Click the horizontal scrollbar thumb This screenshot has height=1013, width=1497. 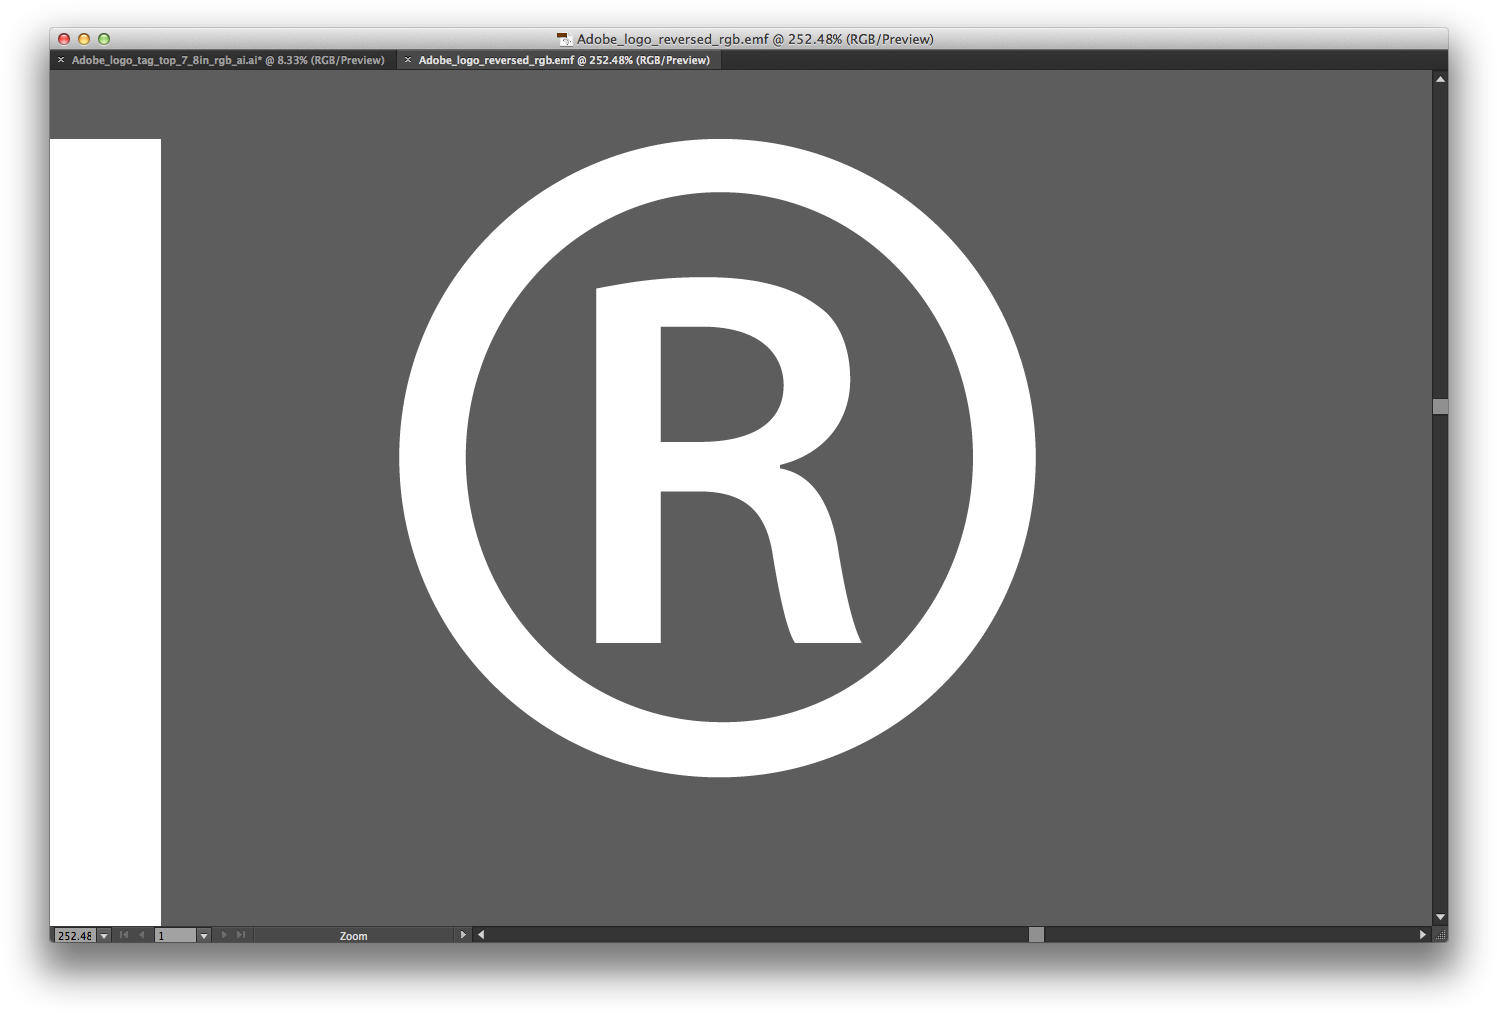coord(1036,935)
